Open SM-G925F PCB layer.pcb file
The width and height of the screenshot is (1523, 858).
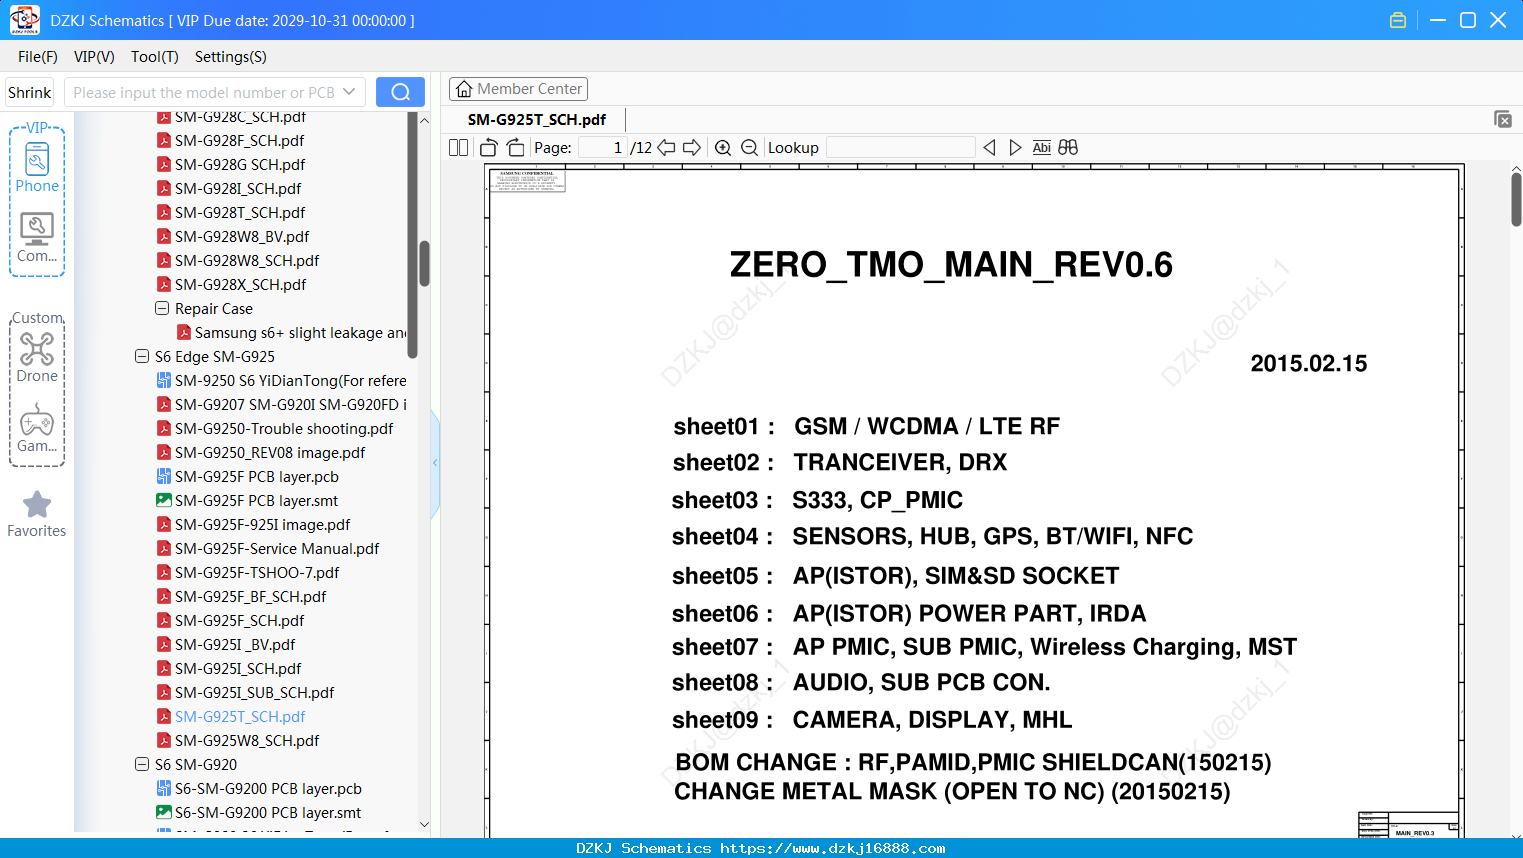pos(256,477)
